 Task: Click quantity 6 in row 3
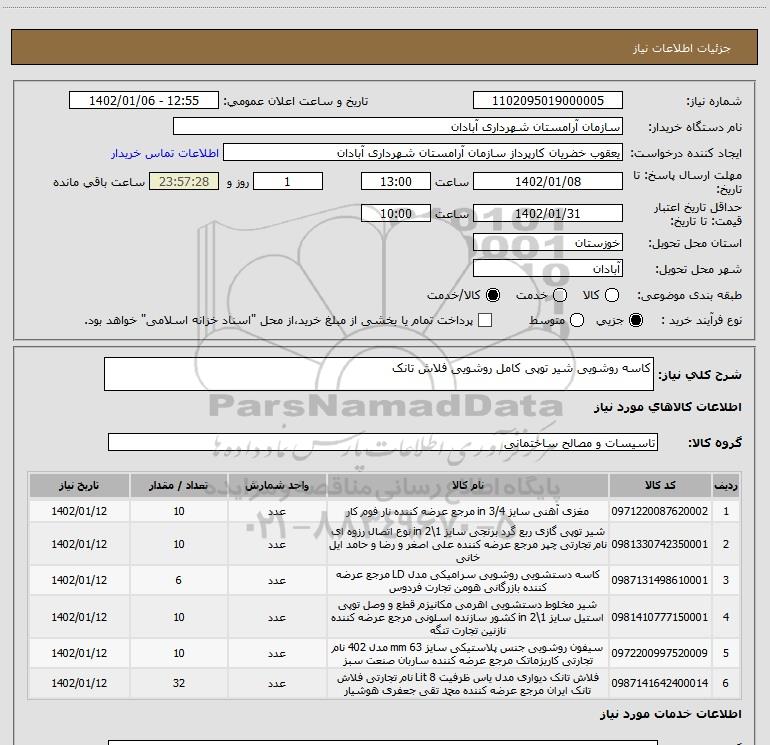[179, 580]
